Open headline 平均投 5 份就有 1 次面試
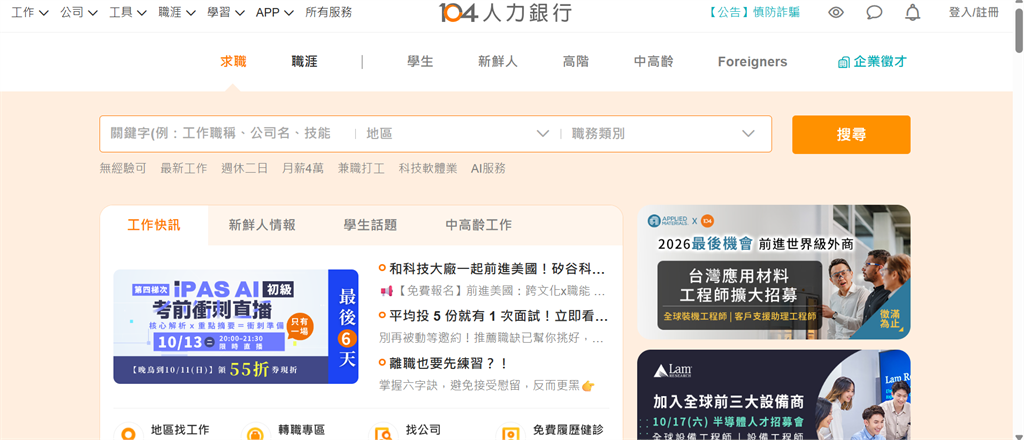Image resolution: width=1024 pixels, height=440 pixels. pyautogui.click(x=498, y=316)
